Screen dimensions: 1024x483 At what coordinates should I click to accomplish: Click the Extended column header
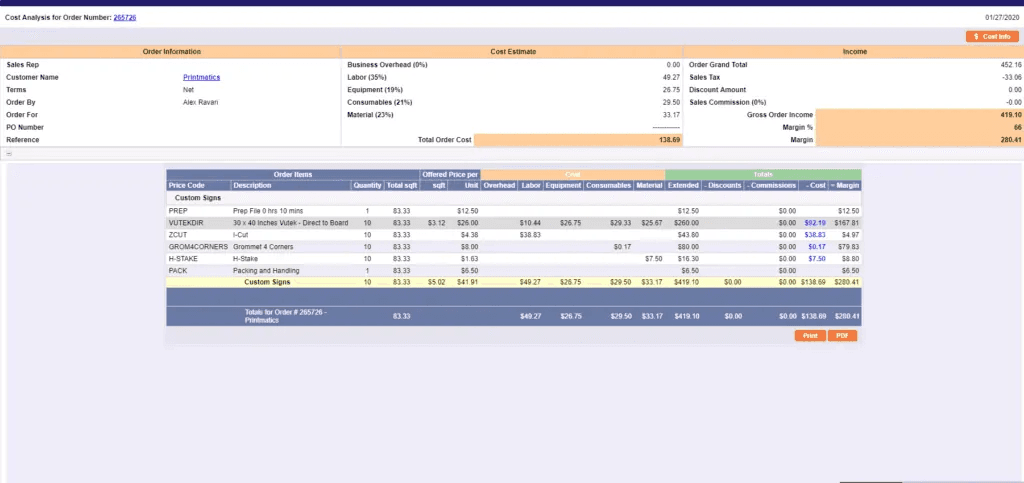(x=683, y=185)
